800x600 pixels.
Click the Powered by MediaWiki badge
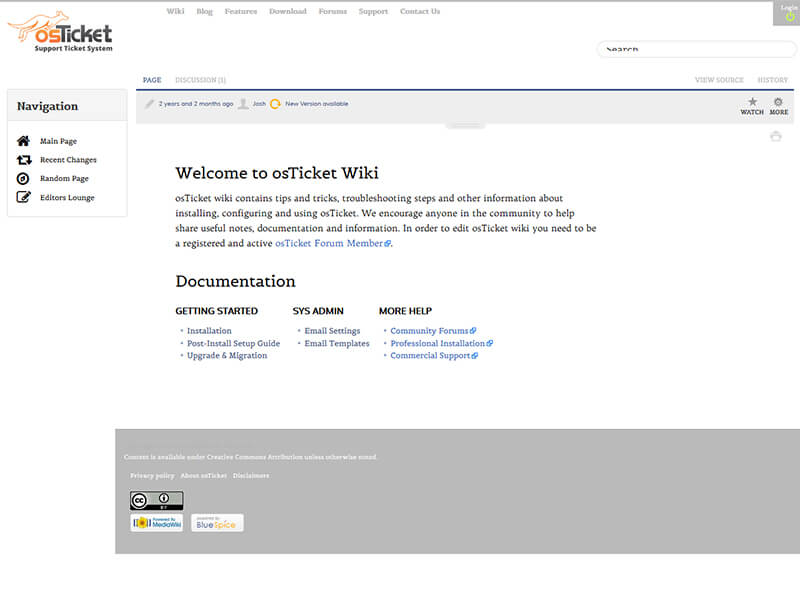tap(156, 522)
